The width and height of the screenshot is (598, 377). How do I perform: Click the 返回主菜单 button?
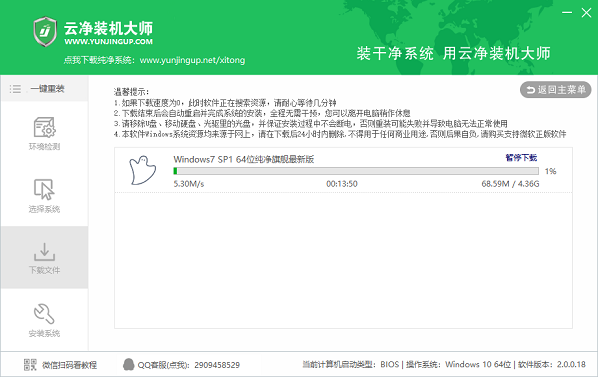(555, 90)
